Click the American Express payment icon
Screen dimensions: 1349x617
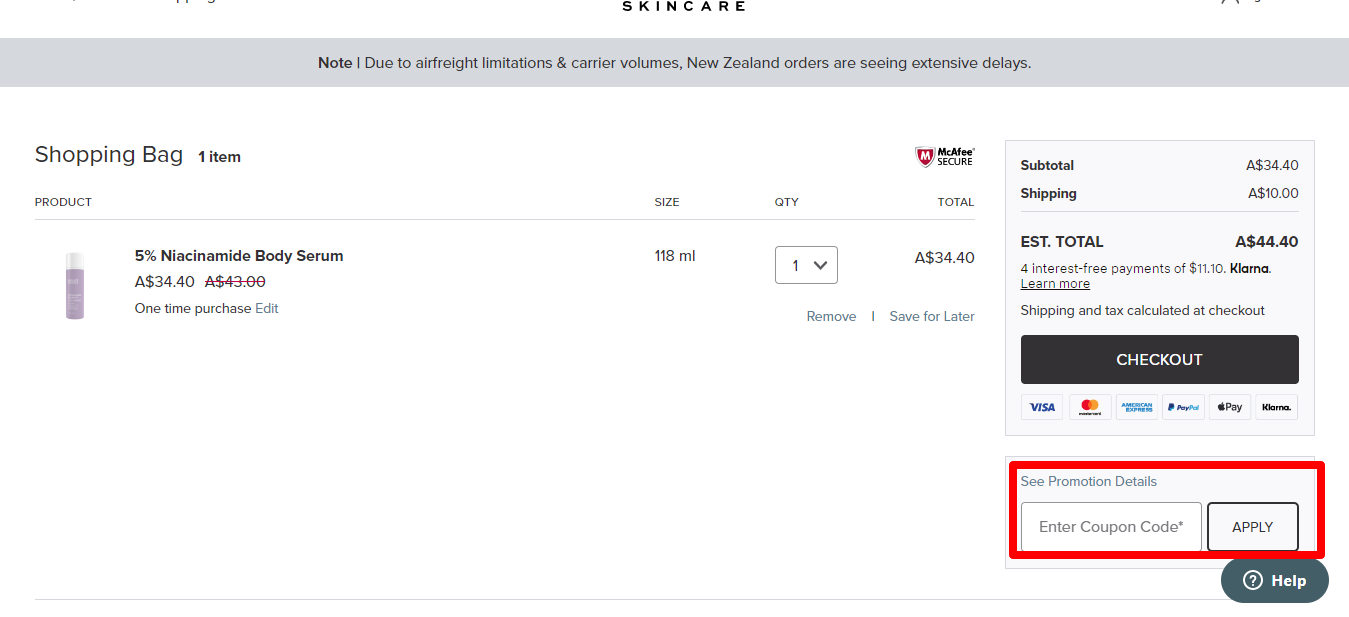[x=1137, y=407]
